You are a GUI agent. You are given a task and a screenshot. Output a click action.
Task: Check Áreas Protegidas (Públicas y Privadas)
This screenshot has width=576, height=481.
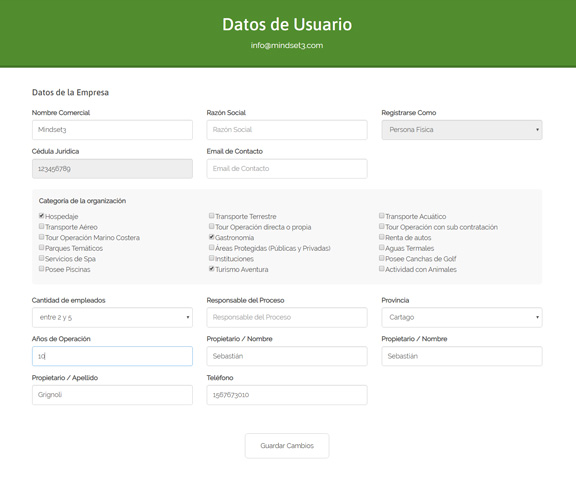pos(212,247)
